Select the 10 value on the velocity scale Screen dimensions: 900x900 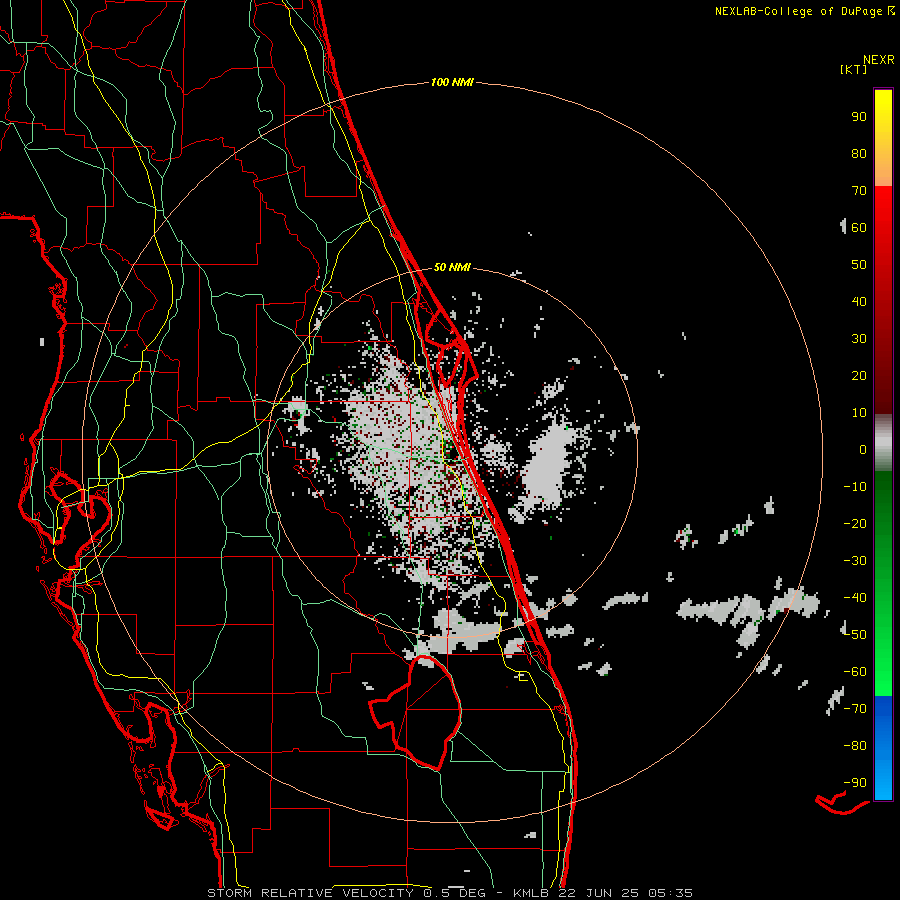click(859, 413)
